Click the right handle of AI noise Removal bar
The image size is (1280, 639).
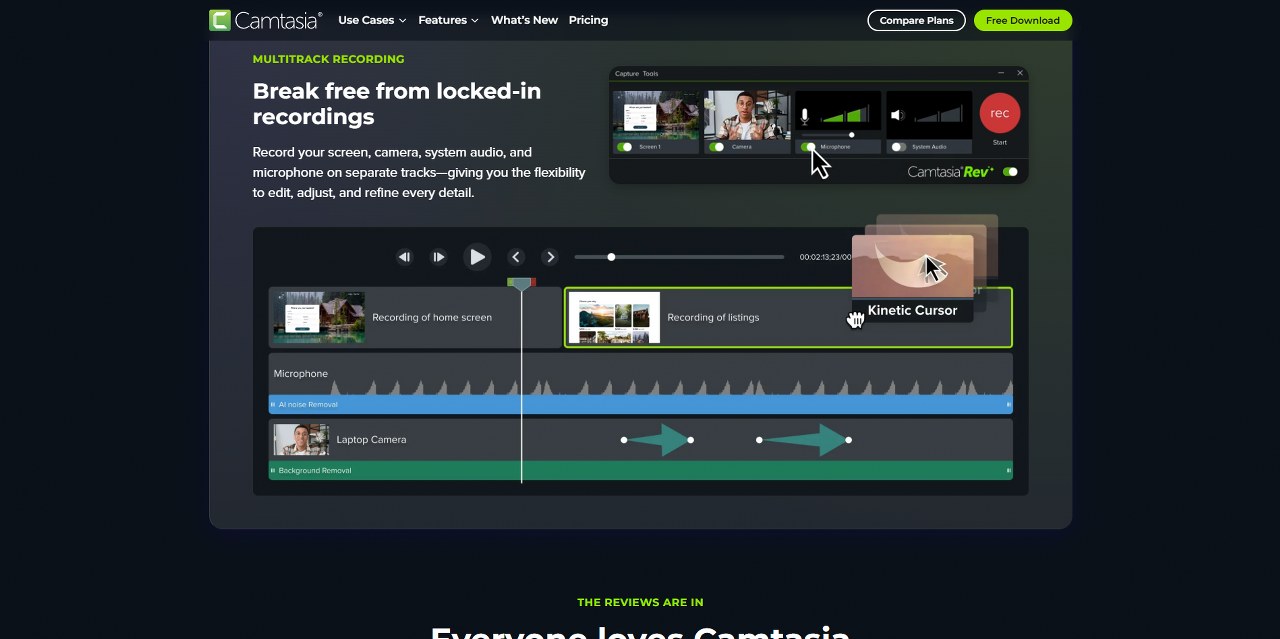pos(1008,405)
